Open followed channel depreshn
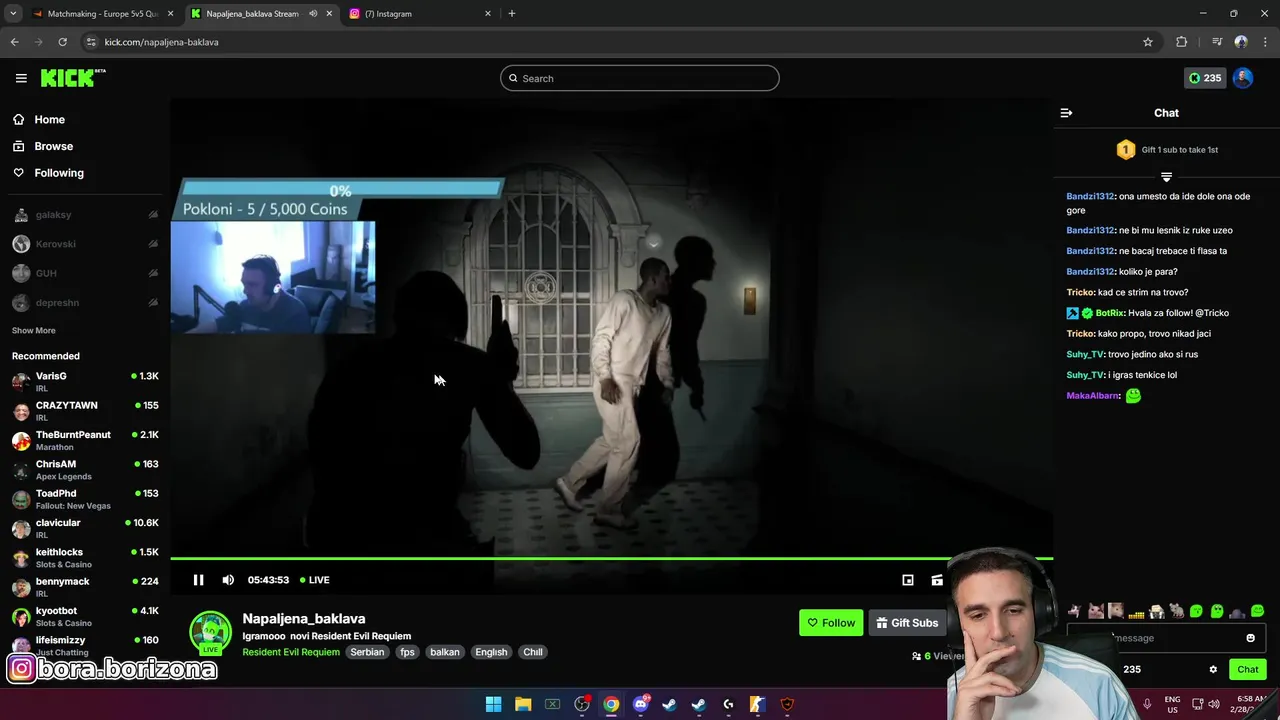This screenshot has height=720, width=1280. 85,303
